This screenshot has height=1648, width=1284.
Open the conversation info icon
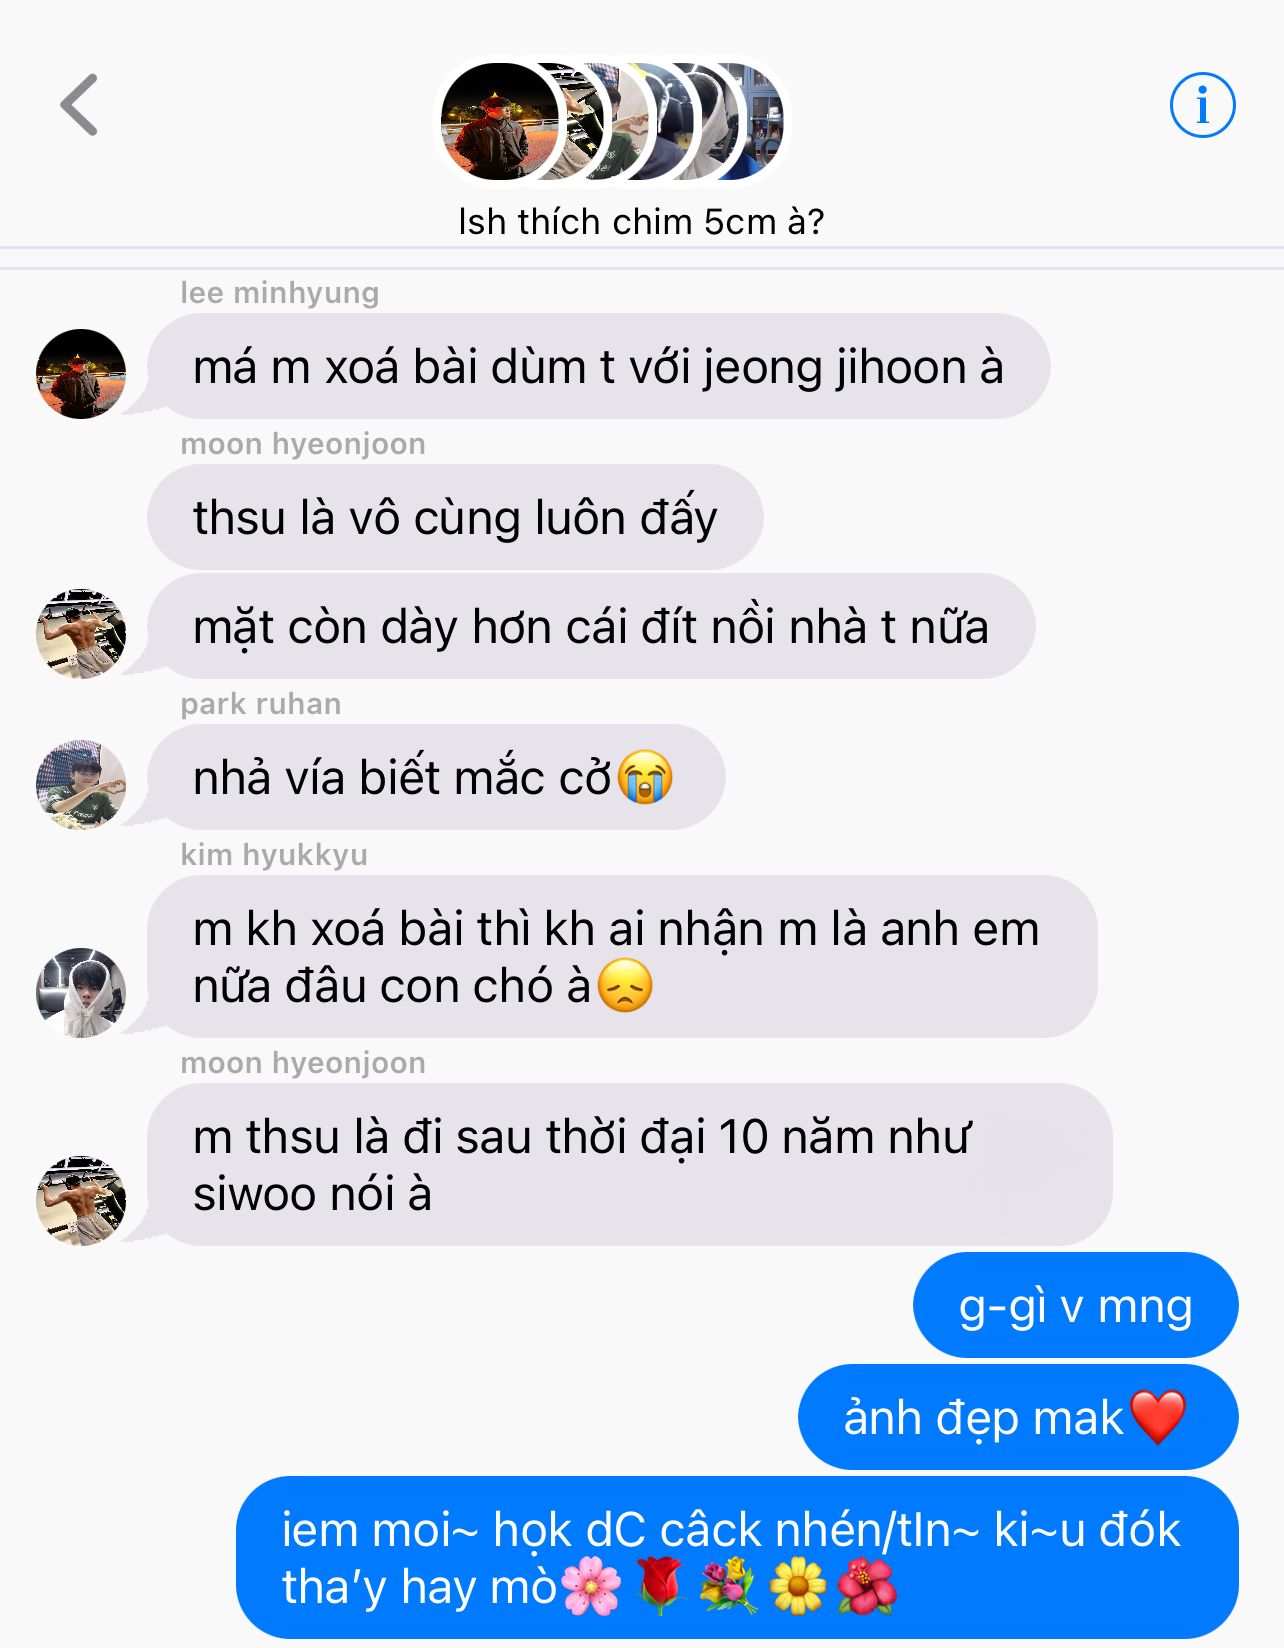1202,104
